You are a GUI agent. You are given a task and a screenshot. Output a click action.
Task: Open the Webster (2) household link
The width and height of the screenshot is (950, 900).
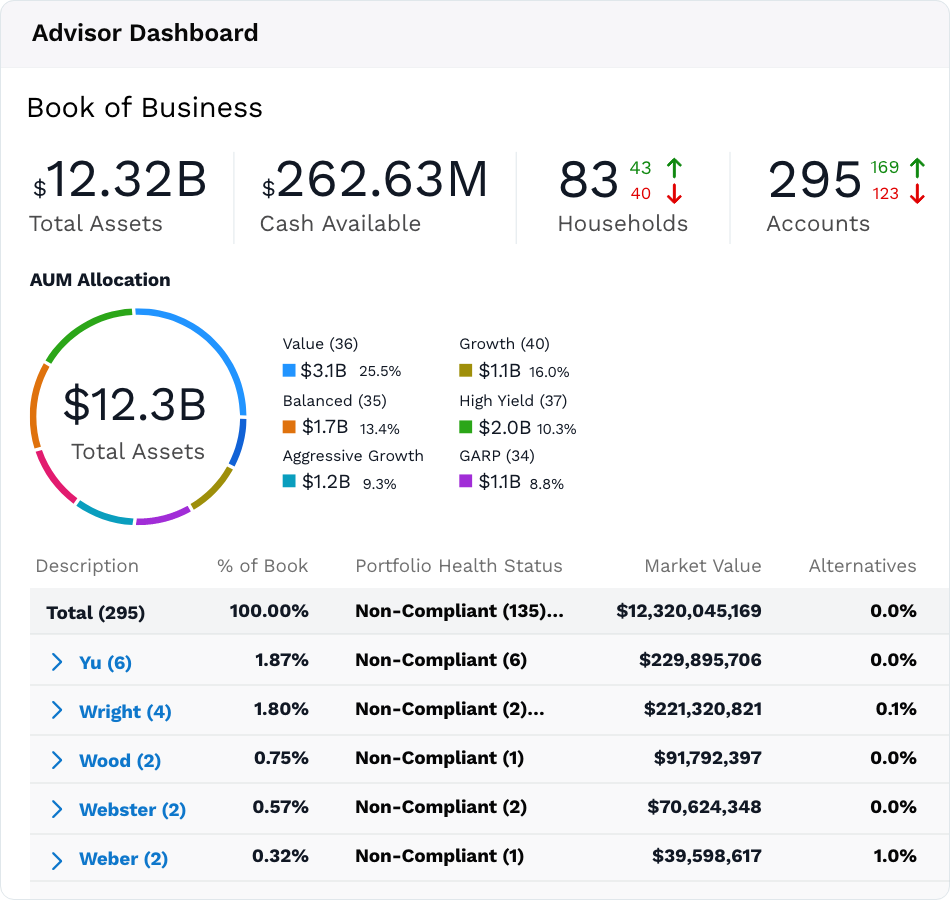(132, 810)
